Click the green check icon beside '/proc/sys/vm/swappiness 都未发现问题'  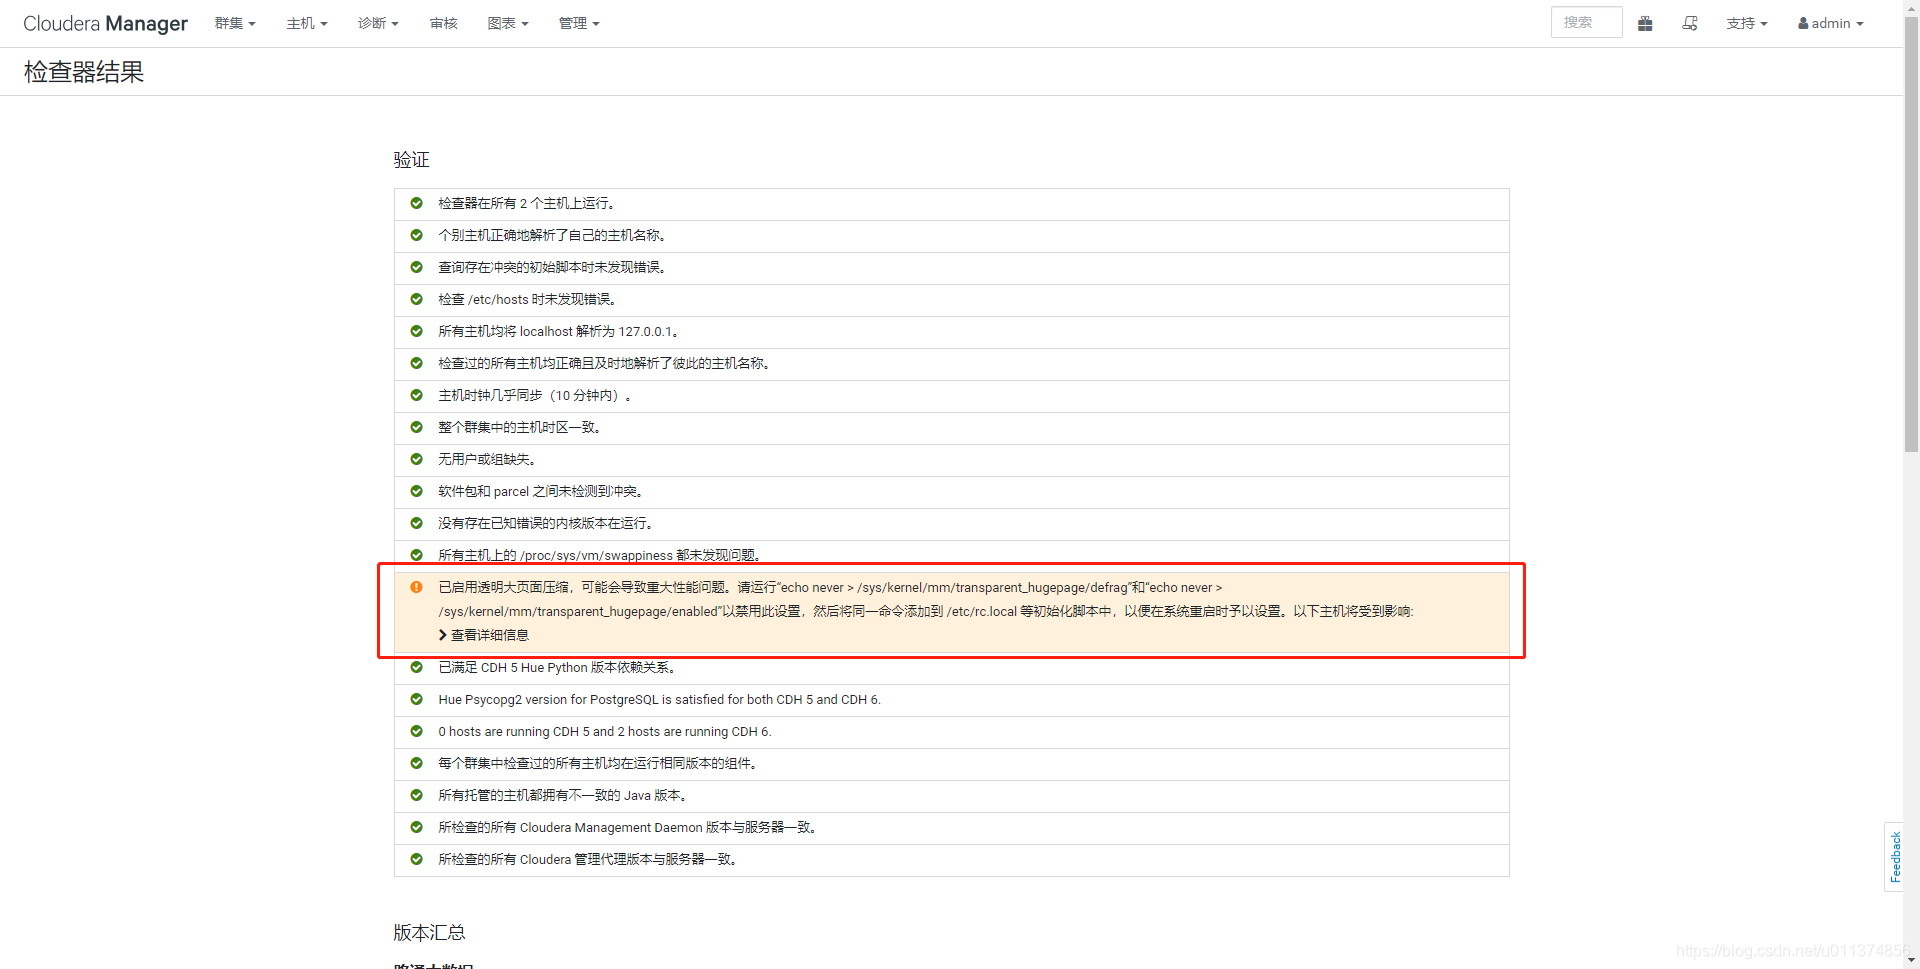tap(416, 555)
